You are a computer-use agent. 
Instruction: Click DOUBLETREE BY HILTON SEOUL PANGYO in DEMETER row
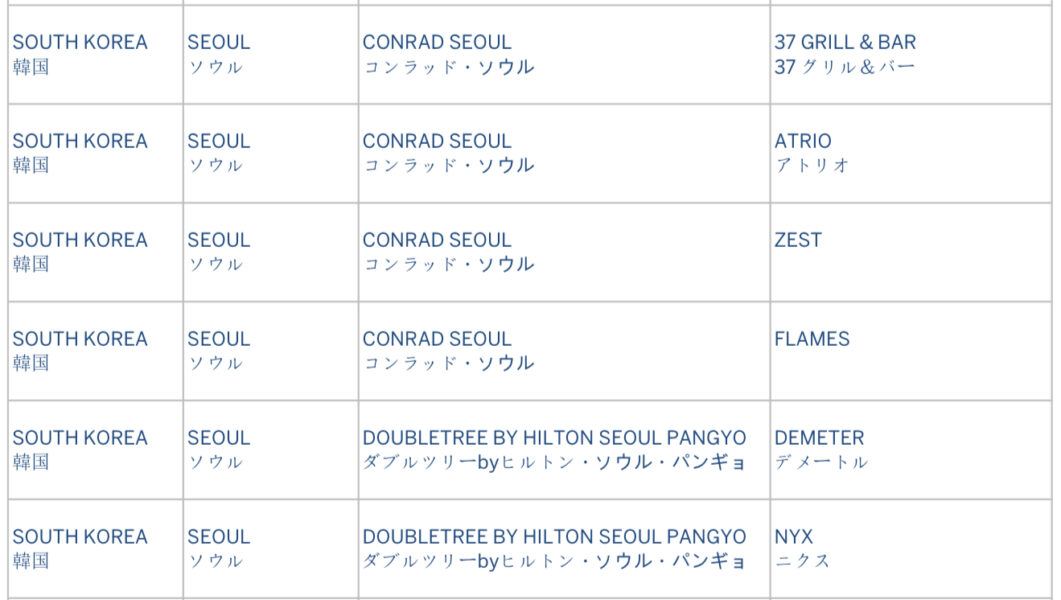pos(554,438)
